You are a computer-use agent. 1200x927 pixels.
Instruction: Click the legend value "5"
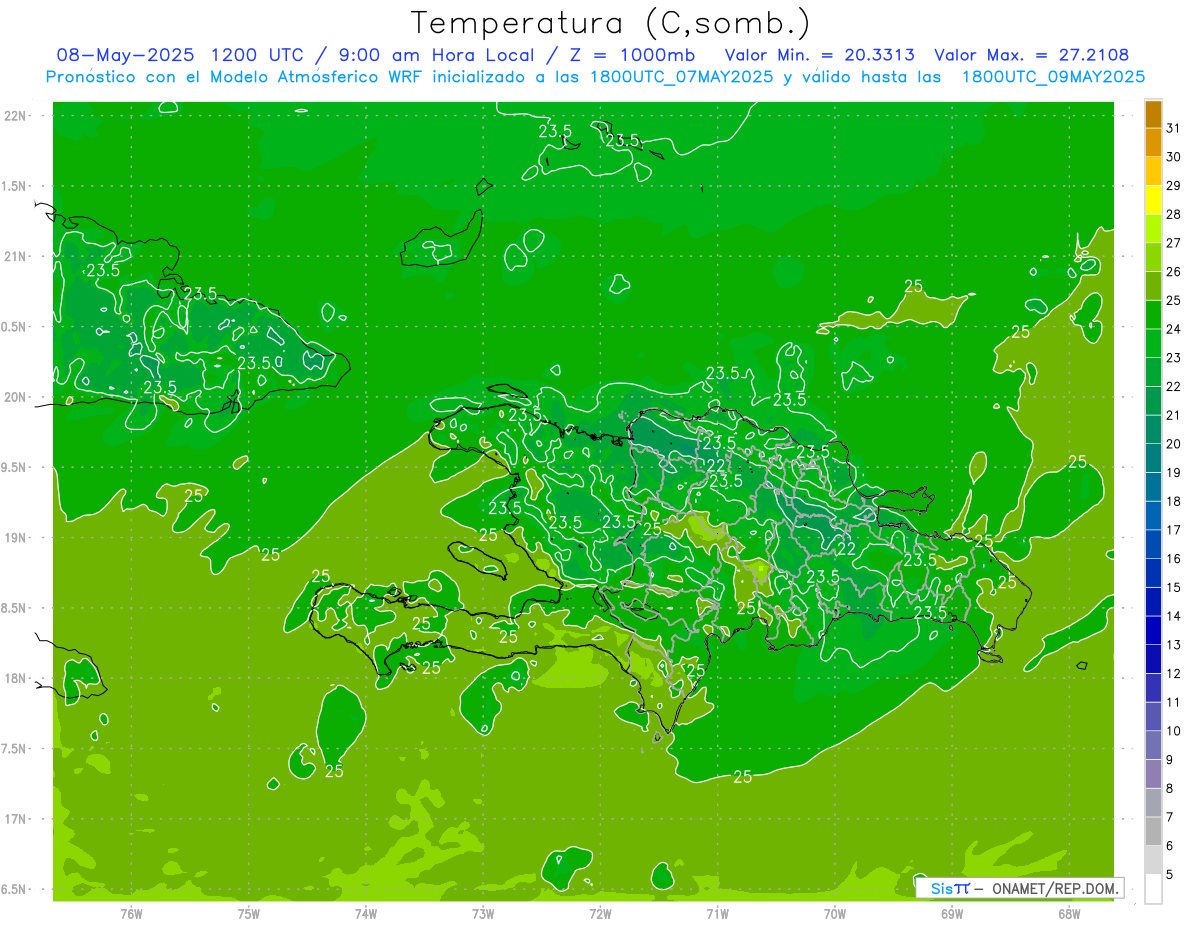click(x=1170, y=875)
